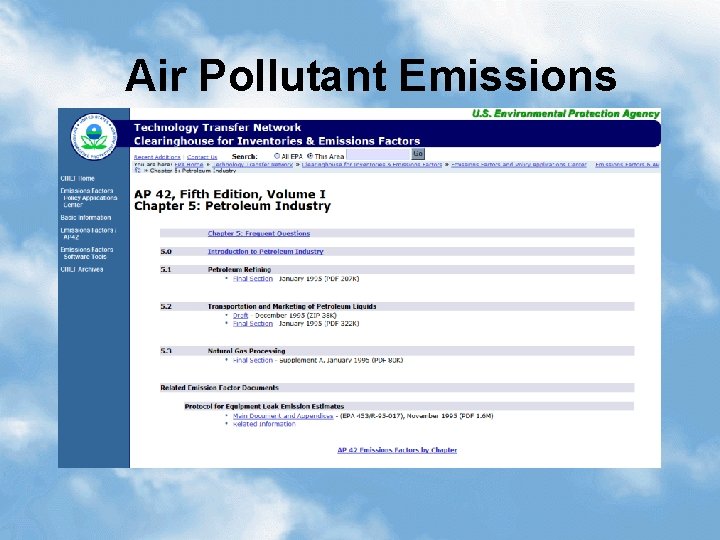The width and height of the screenshot is (720, 540).
Task: Open Related Information link
Action: click(264, 424)
